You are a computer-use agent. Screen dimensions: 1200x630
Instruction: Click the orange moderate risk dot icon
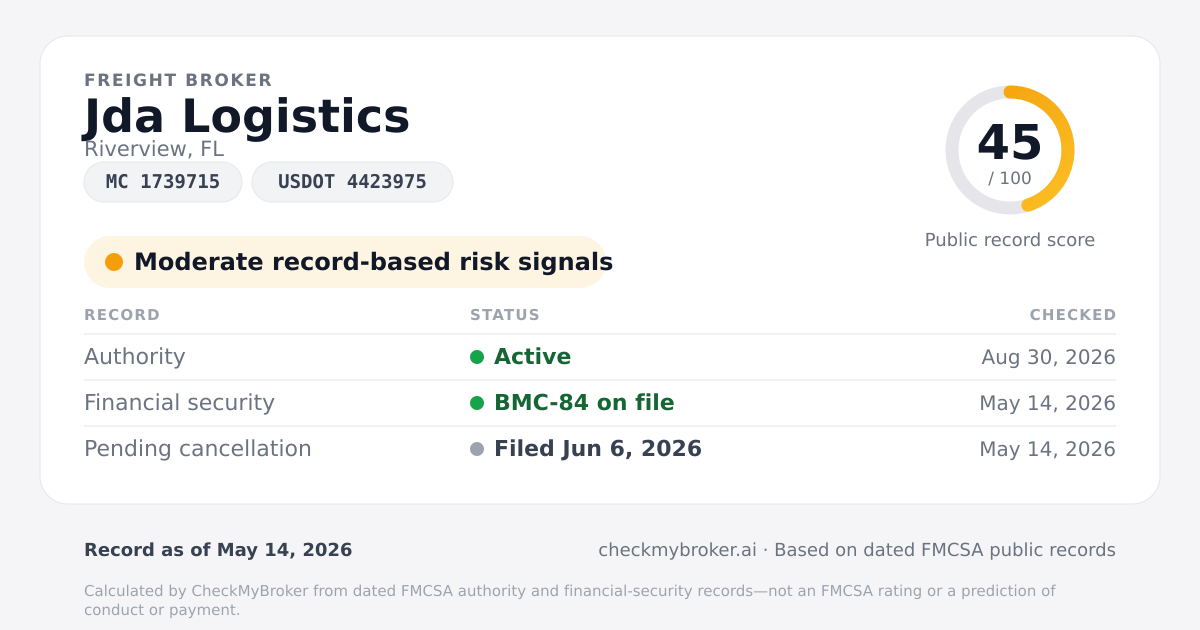[114, 262]
